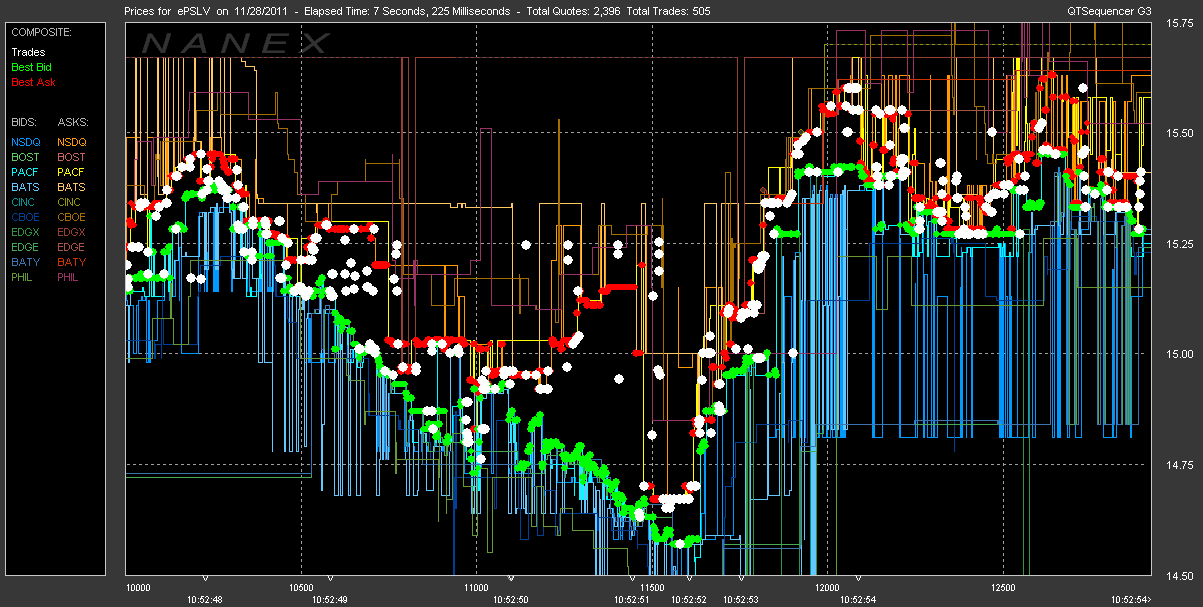Select BATS in the ASKS column
1203x607 pixels.
pos(73,187)
